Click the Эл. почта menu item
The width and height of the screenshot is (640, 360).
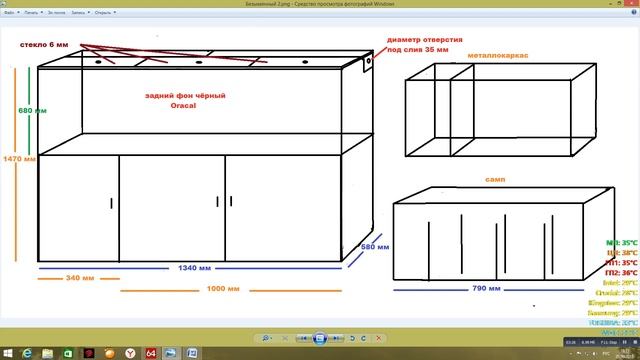56,13
